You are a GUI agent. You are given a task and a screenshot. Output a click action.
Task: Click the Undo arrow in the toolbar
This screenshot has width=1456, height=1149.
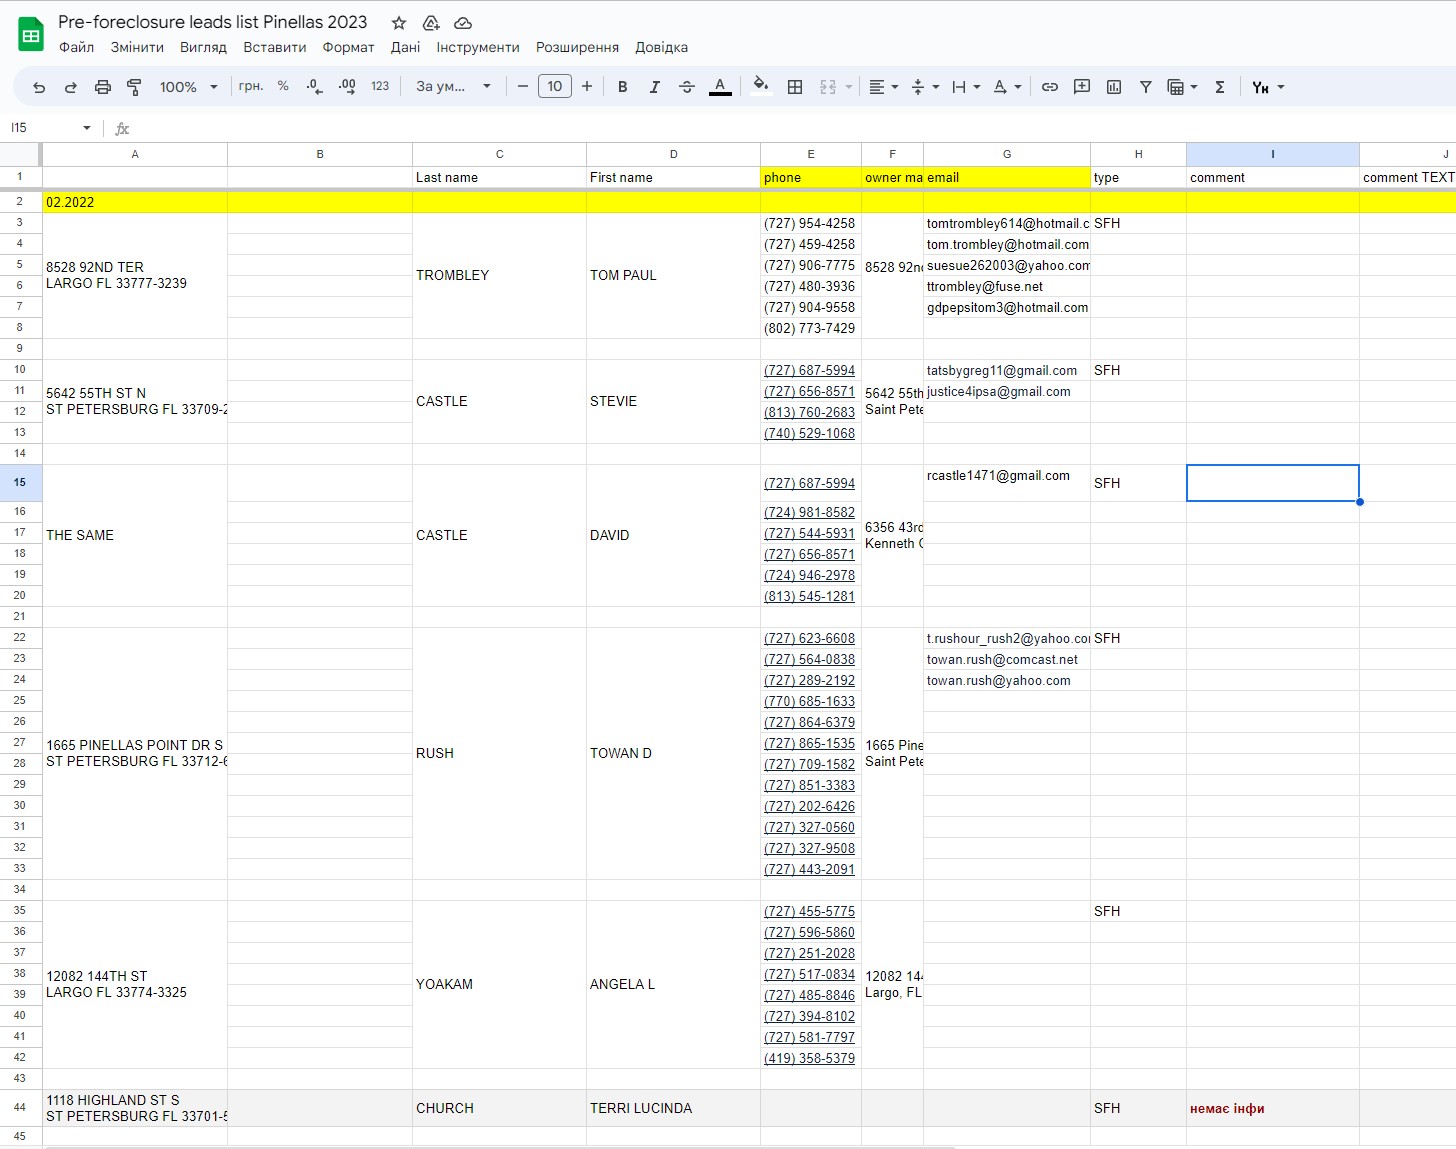click(39, 87)
